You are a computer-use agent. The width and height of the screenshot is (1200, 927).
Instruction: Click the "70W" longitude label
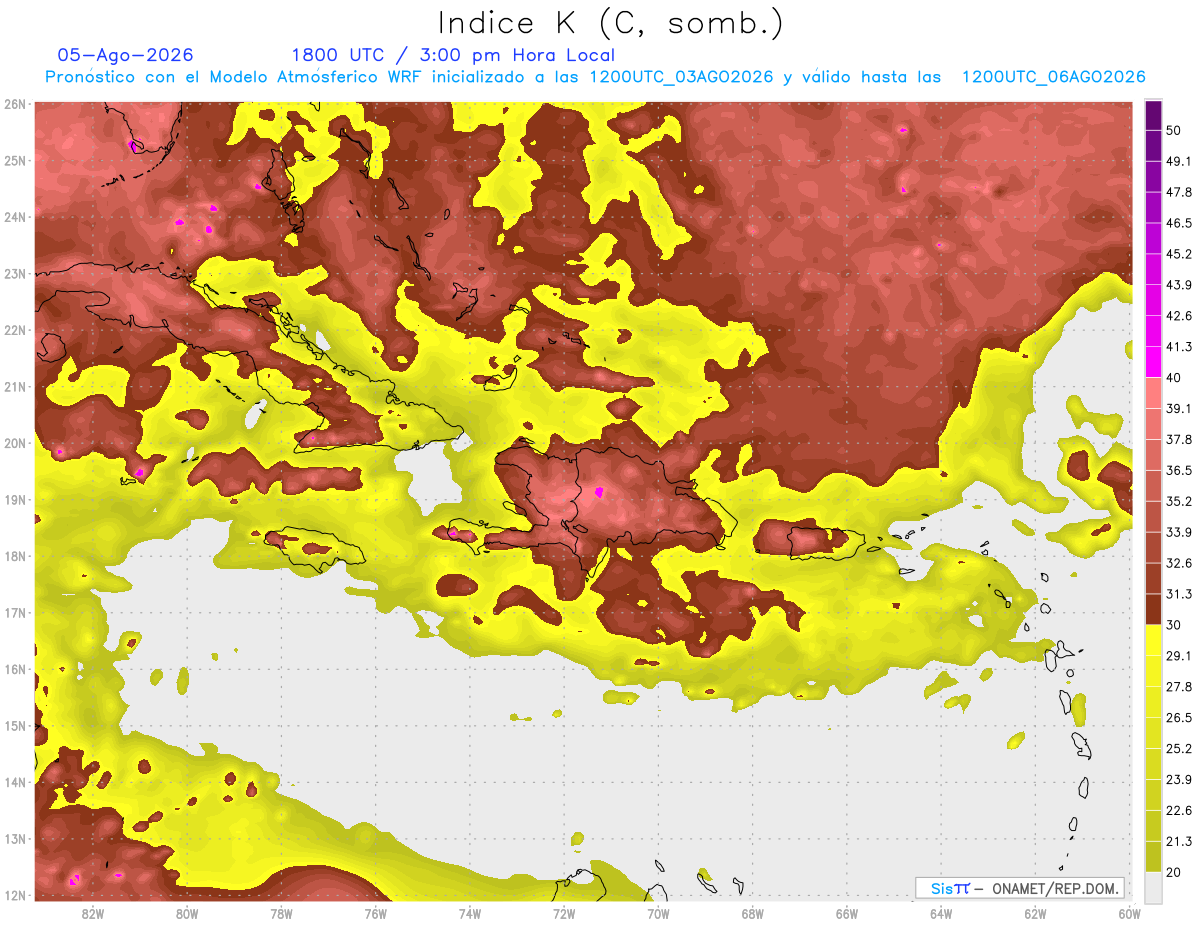click(x=658, y=913)
